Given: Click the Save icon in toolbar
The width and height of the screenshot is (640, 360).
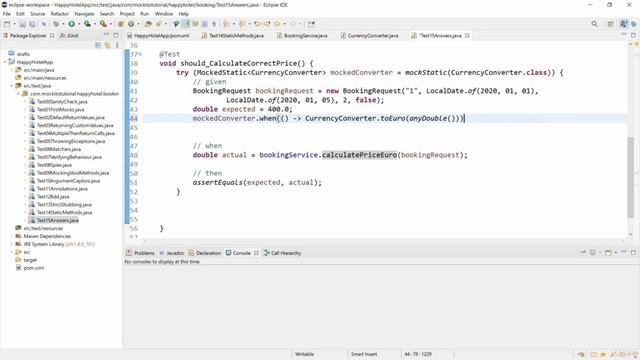Looking at the screenshot, I should 22,24.
